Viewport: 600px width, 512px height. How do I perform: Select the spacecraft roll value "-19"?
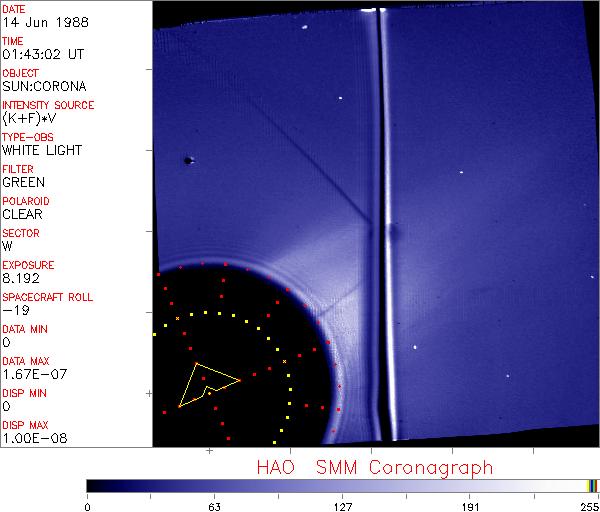pos(13,310)
